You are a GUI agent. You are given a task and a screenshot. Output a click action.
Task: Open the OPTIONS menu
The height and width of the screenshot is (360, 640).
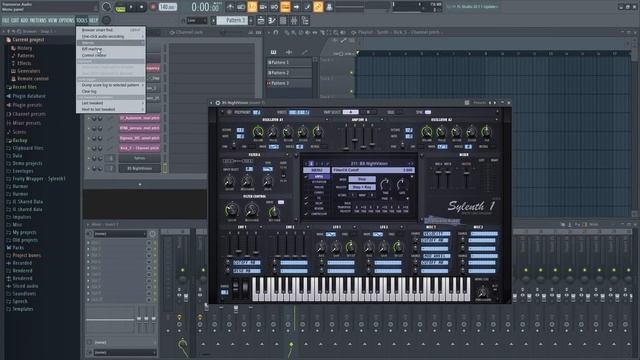[x=67, y=20]
